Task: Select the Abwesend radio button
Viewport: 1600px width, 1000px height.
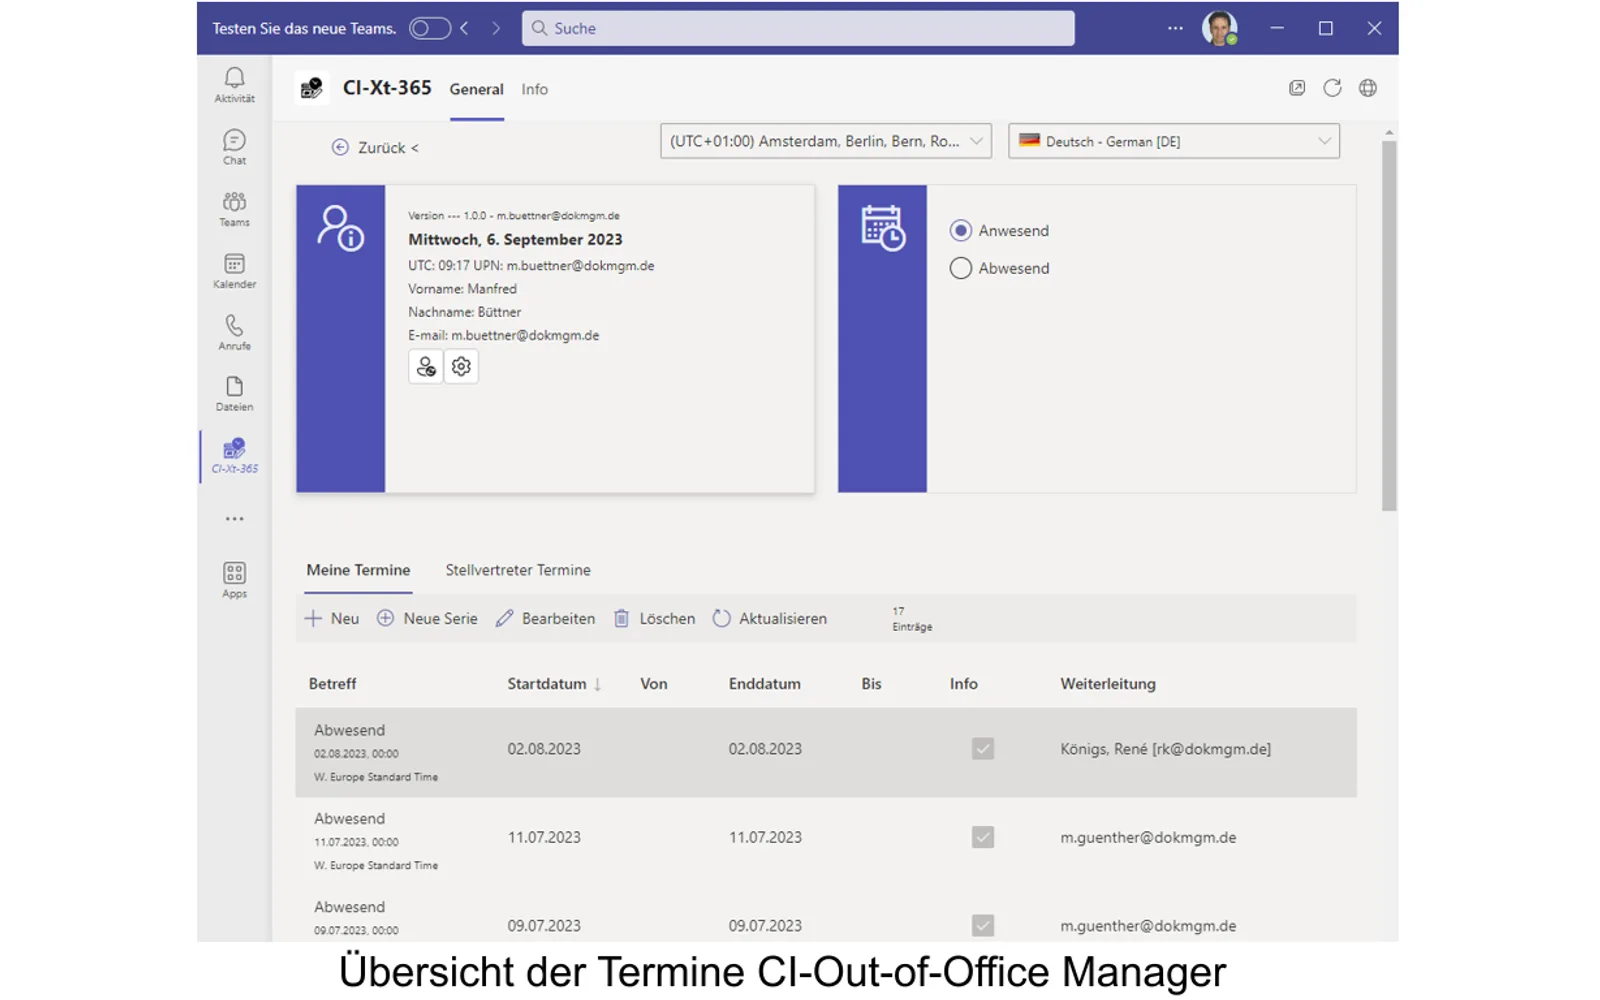Action: pyautogui.click(x=960, y=268)
